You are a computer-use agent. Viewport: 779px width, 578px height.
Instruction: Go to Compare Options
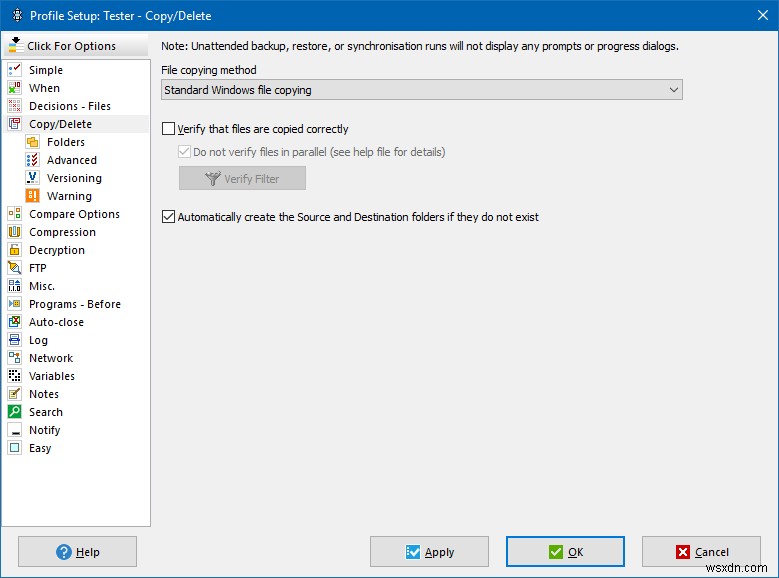[x=74, y=214]
